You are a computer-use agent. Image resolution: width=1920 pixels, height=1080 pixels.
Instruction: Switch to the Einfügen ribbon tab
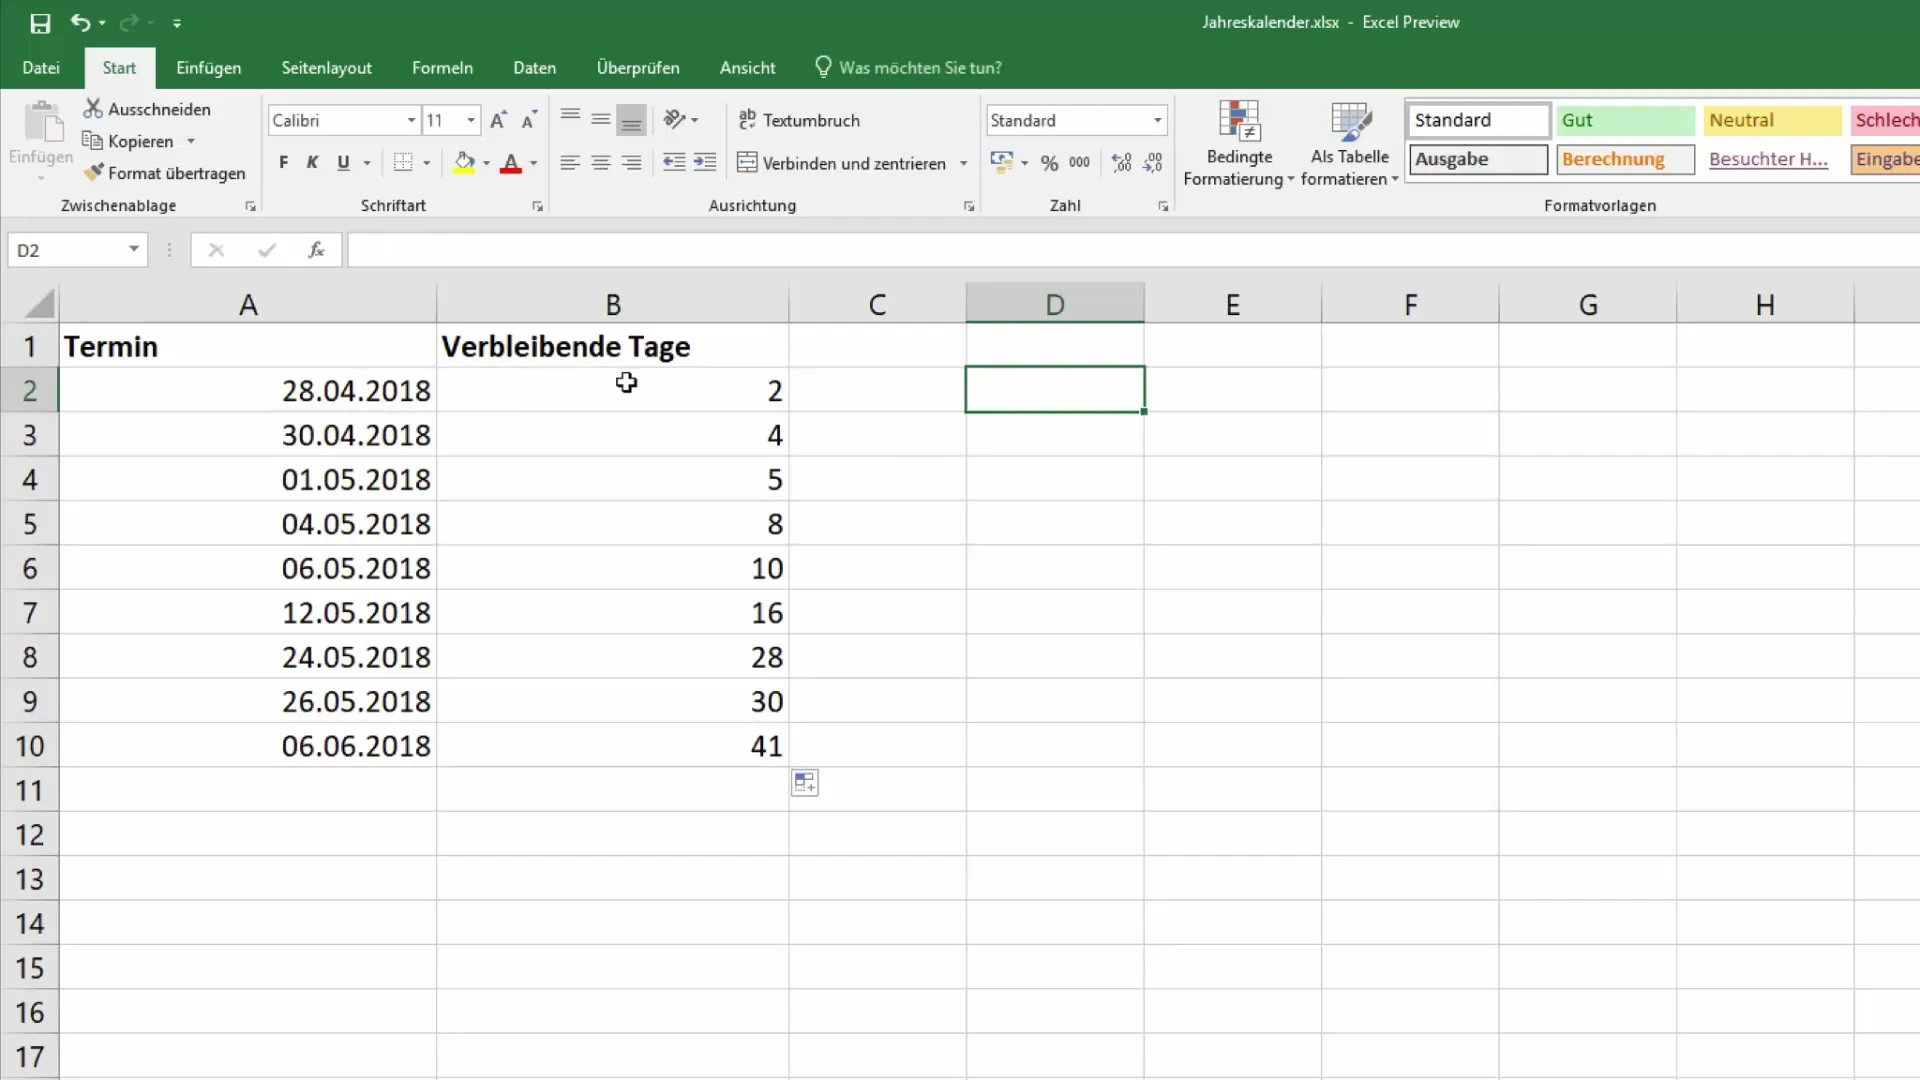(209, 68)
